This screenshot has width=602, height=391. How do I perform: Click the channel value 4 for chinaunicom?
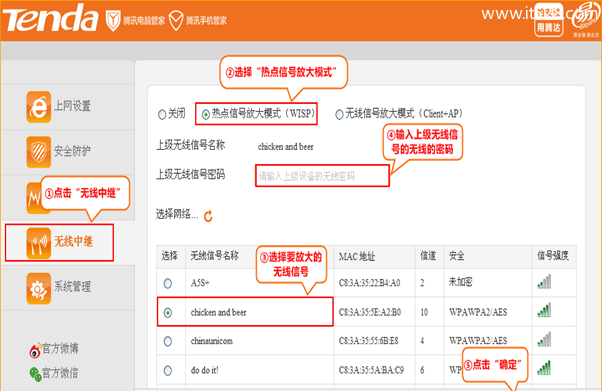pos(422,341)
